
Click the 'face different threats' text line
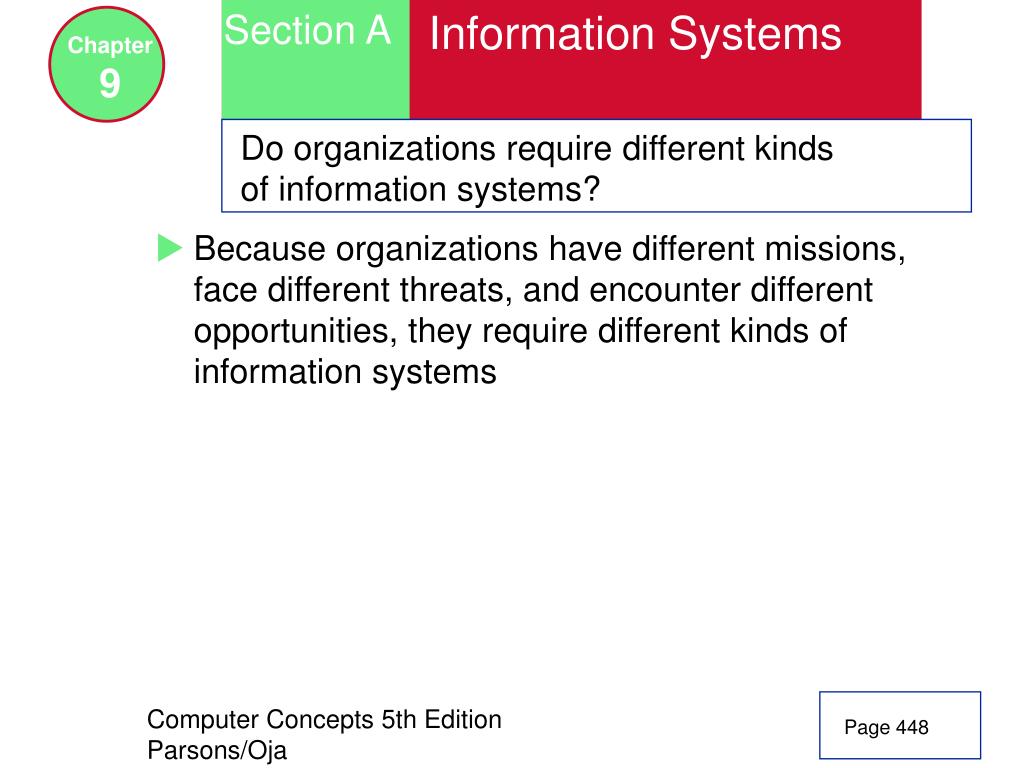coord(533,290)
